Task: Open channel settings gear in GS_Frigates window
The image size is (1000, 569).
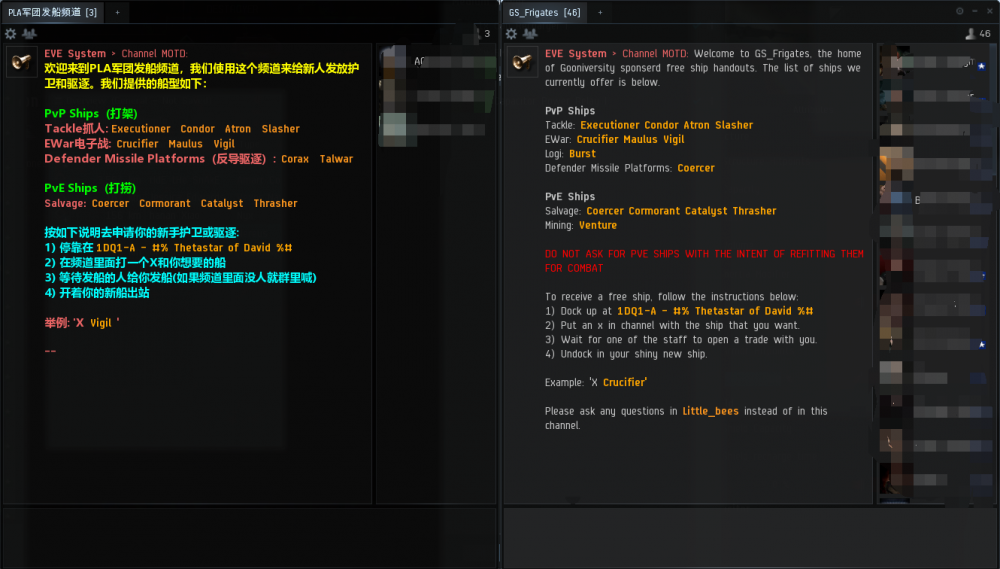Action: pos(511,34)
